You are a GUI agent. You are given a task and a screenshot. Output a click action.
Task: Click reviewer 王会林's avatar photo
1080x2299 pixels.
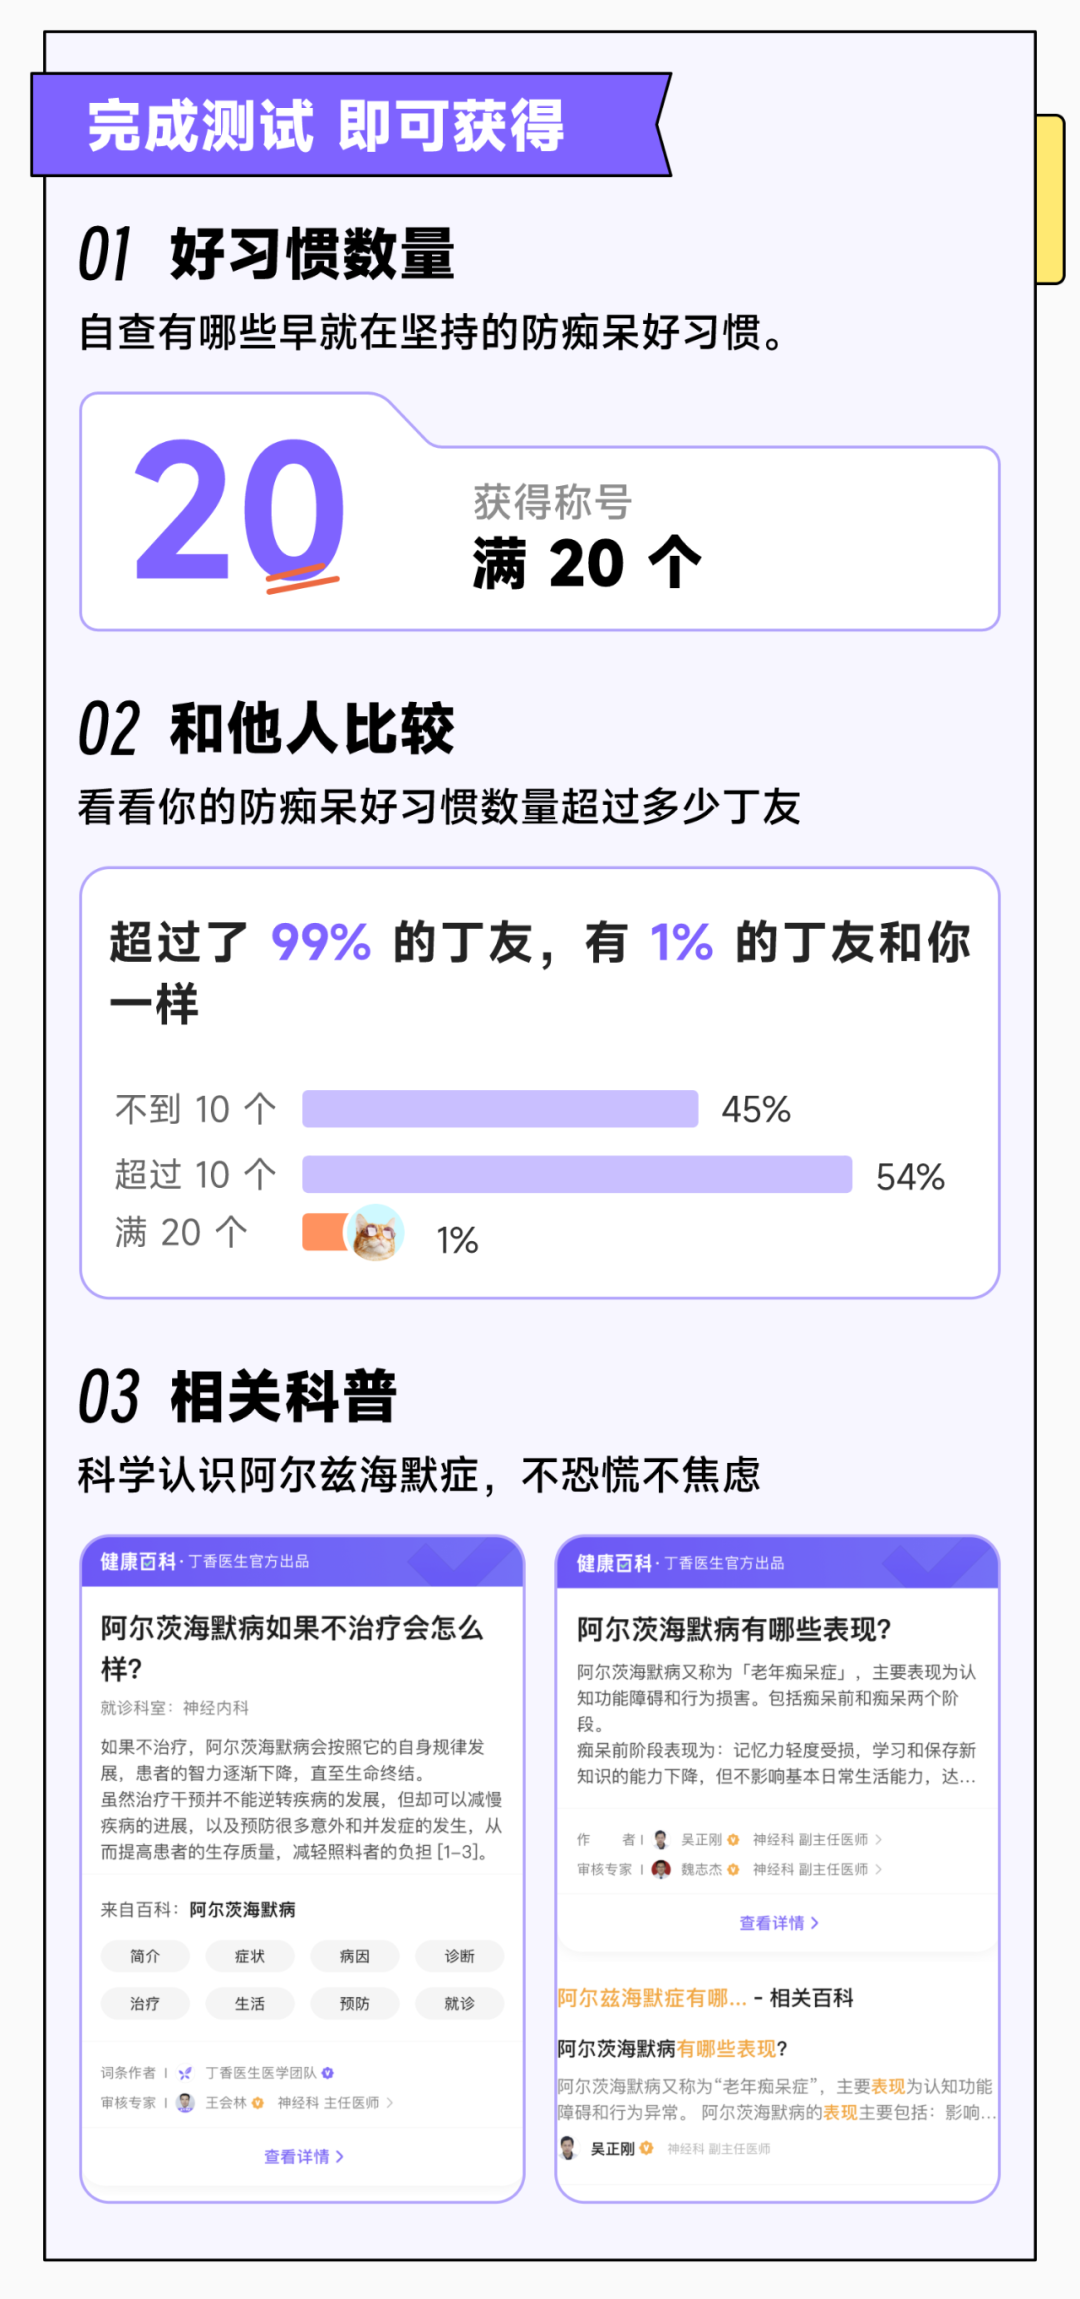(185, 2103)
